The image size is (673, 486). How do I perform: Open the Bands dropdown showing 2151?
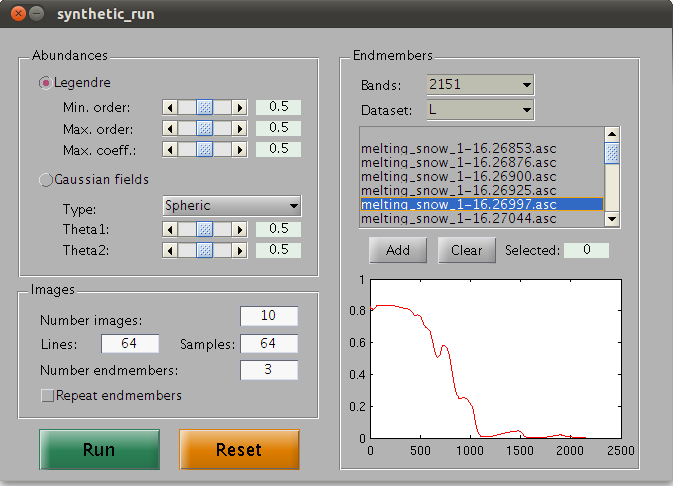(480, 85)
